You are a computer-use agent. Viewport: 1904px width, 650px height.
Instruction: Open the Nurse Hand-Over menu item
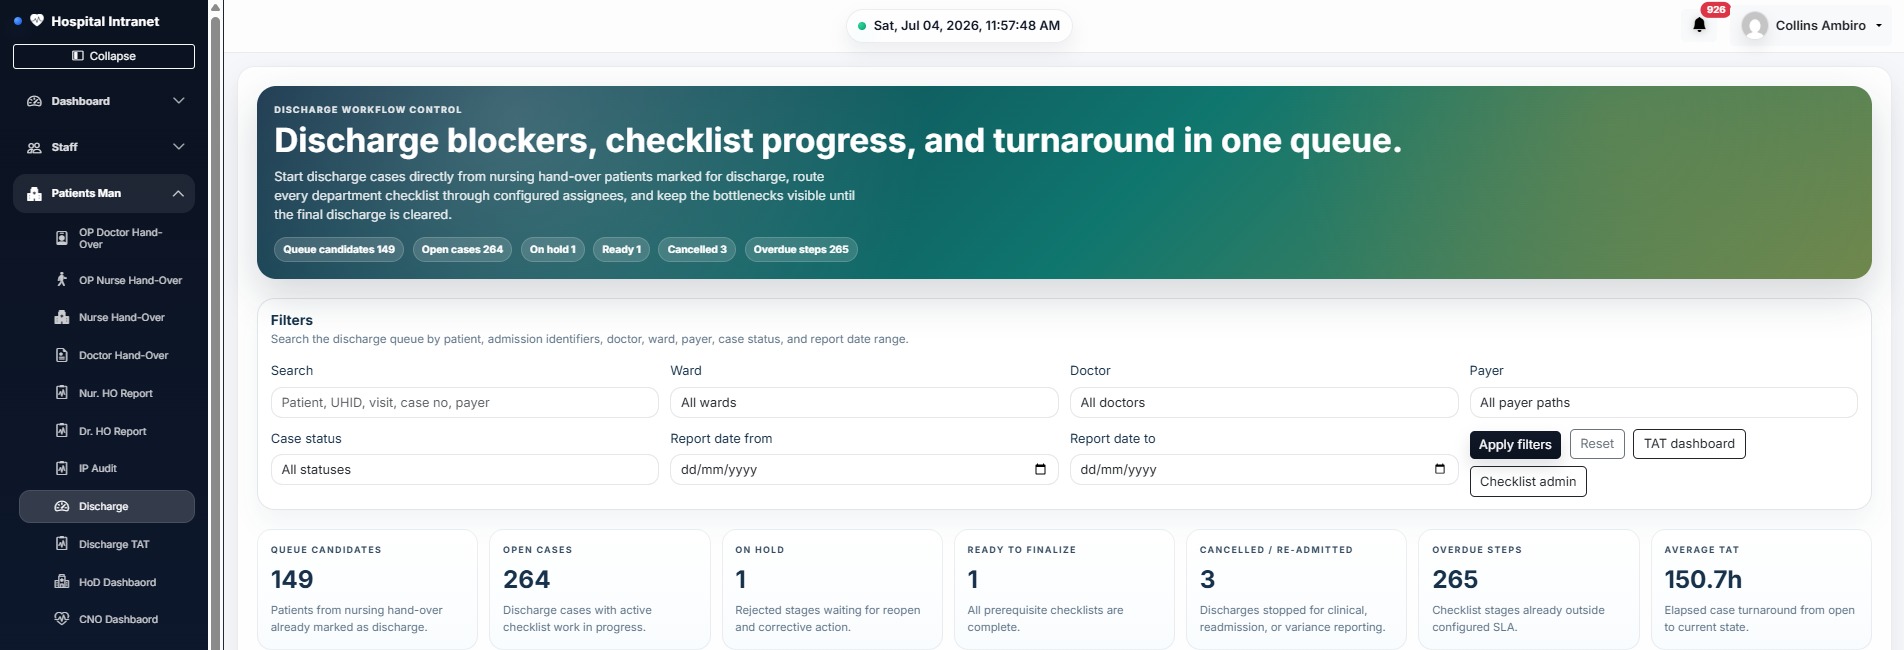tap(107, 317)
